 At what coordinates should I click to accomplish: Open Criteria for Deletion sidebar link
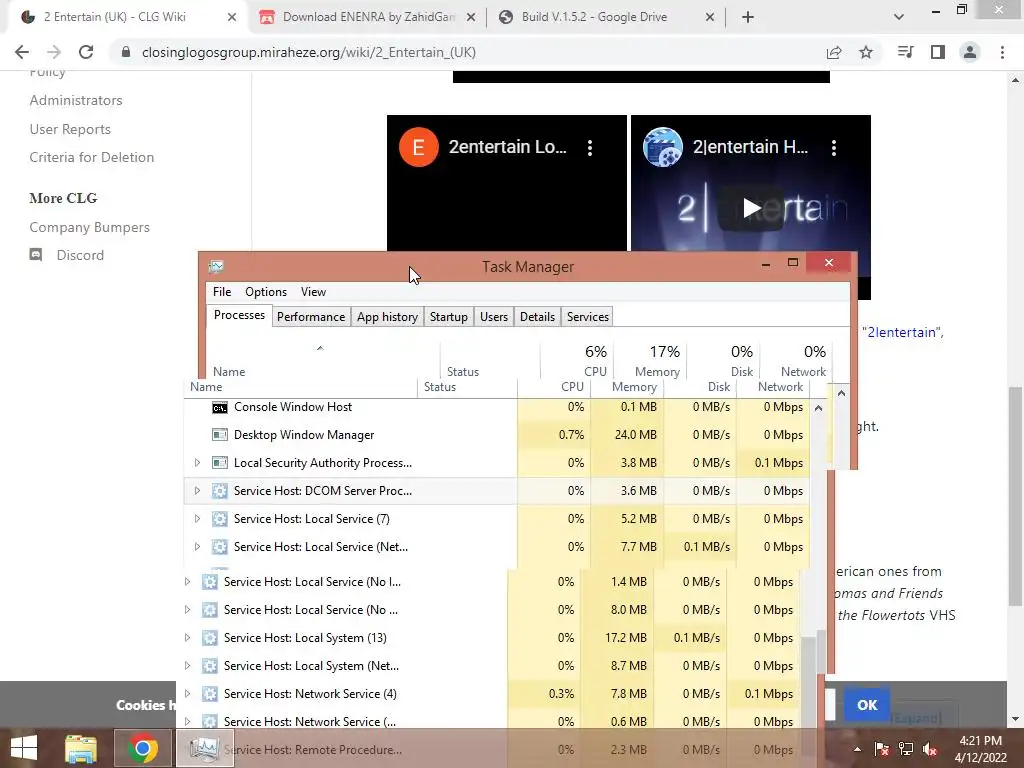(91, 157)
